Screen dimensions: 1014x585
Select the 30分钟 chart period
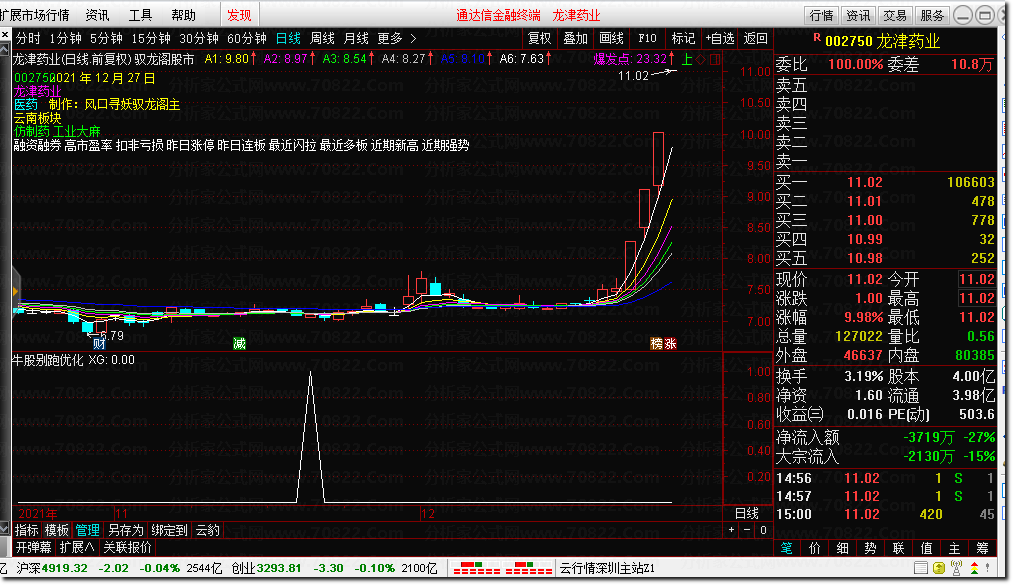[x=199, y=39]
